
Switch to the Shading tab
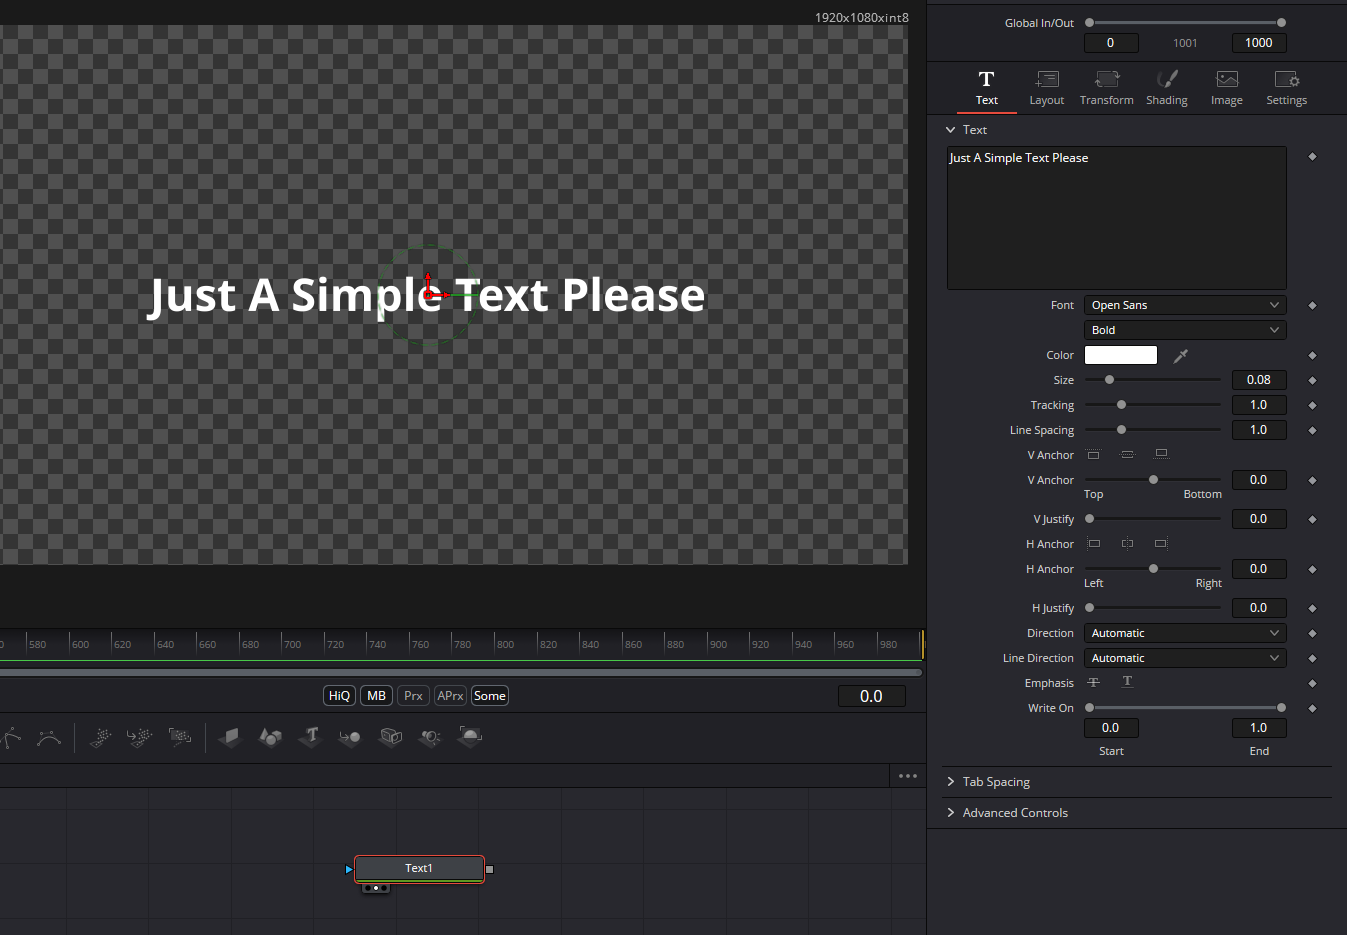[1167, 88]
